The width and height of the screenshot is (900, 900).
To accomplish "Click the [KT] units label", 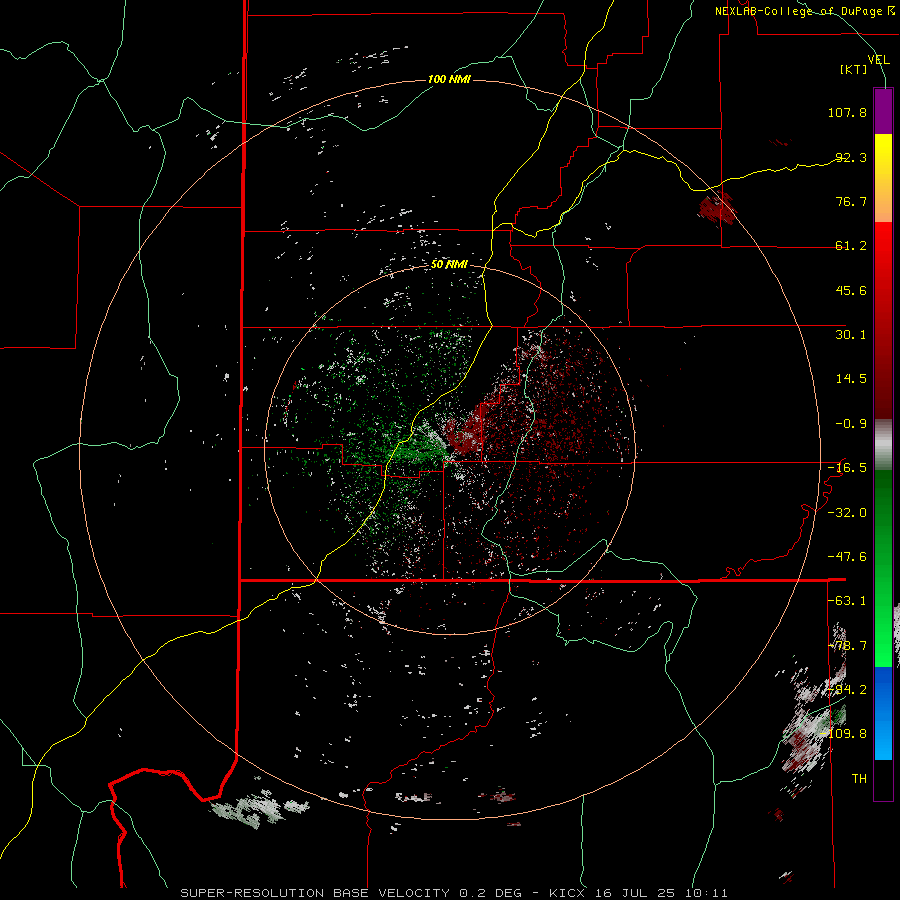I will [854, 69].
